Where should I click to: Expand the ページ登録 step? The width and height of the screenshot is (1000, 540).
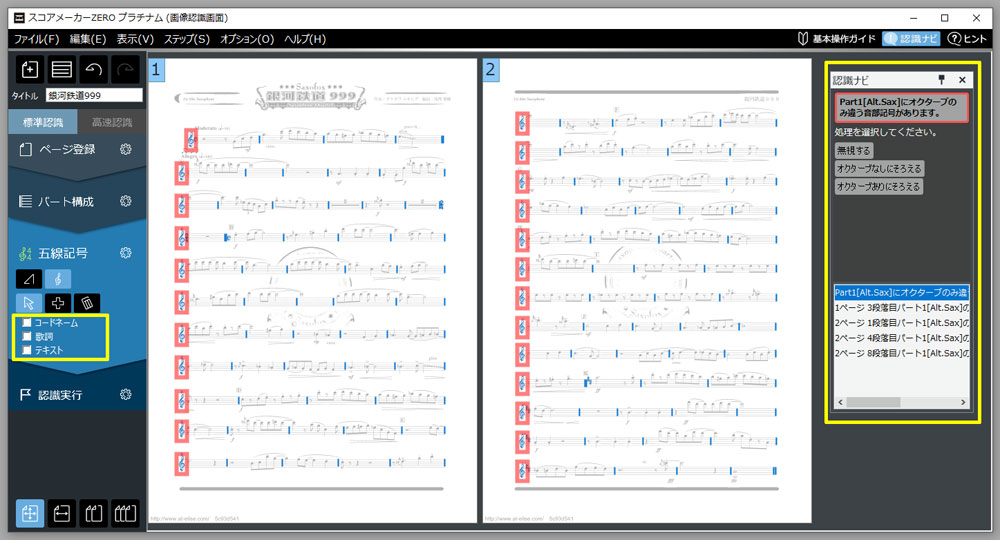[x=66, y=149]
